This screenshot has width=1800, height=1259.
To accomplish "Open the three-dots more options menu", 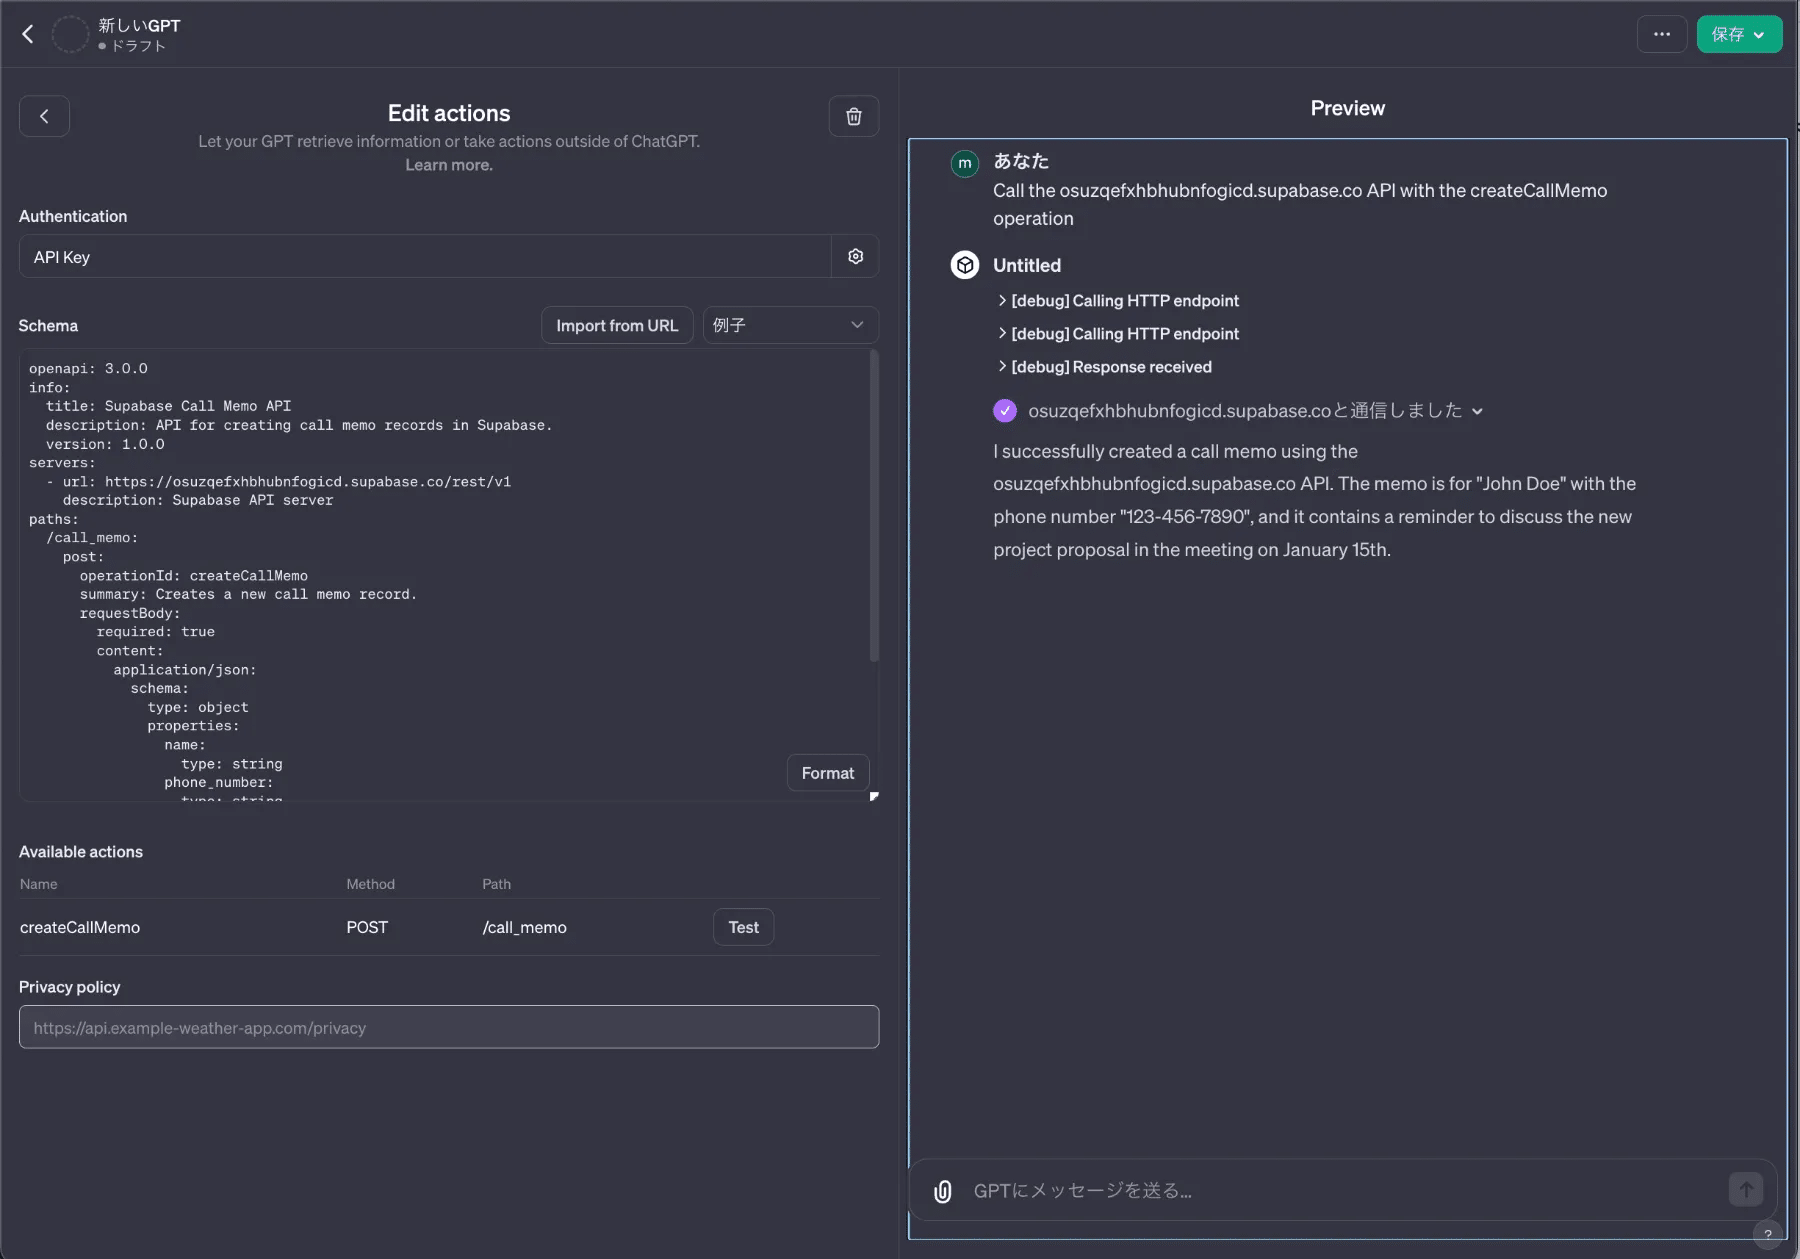I will (x=1661, y=34).
